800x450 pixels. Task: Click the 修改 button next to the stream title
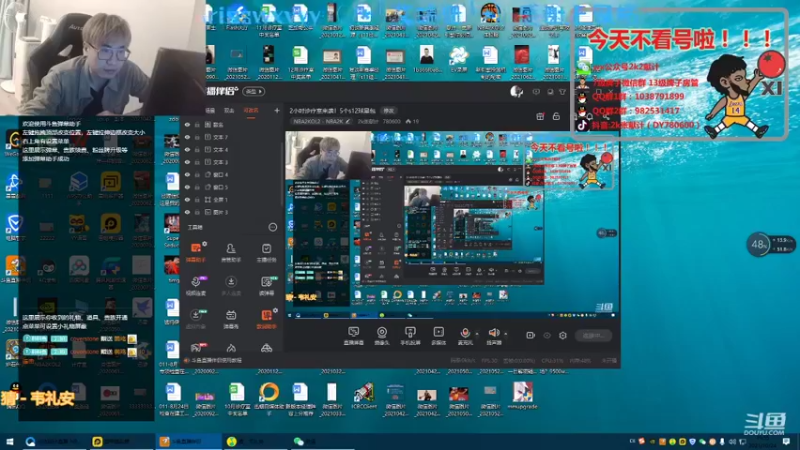coord(389,111)
